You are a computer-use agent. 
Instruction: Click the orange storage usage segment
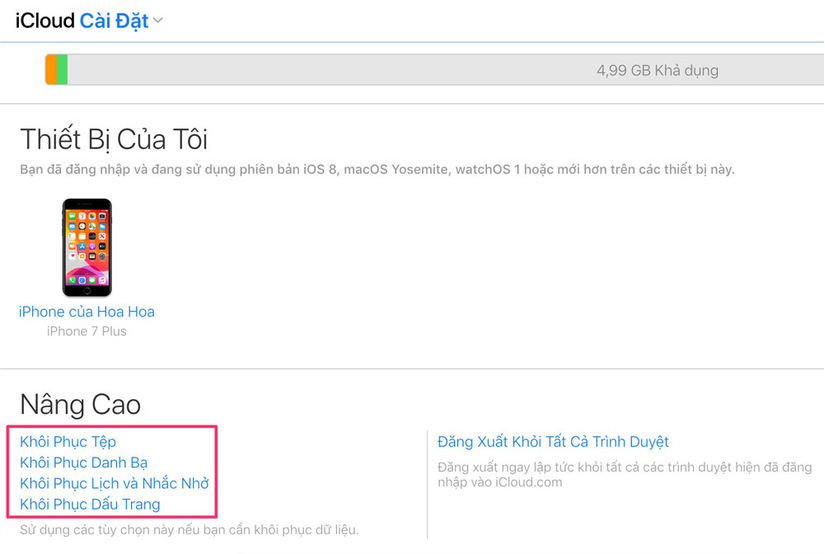(51, 70)
